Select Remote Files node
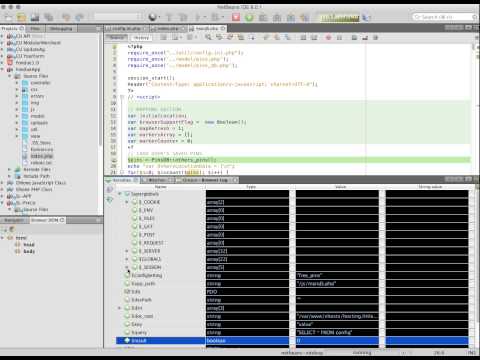 tap(37, 169)
